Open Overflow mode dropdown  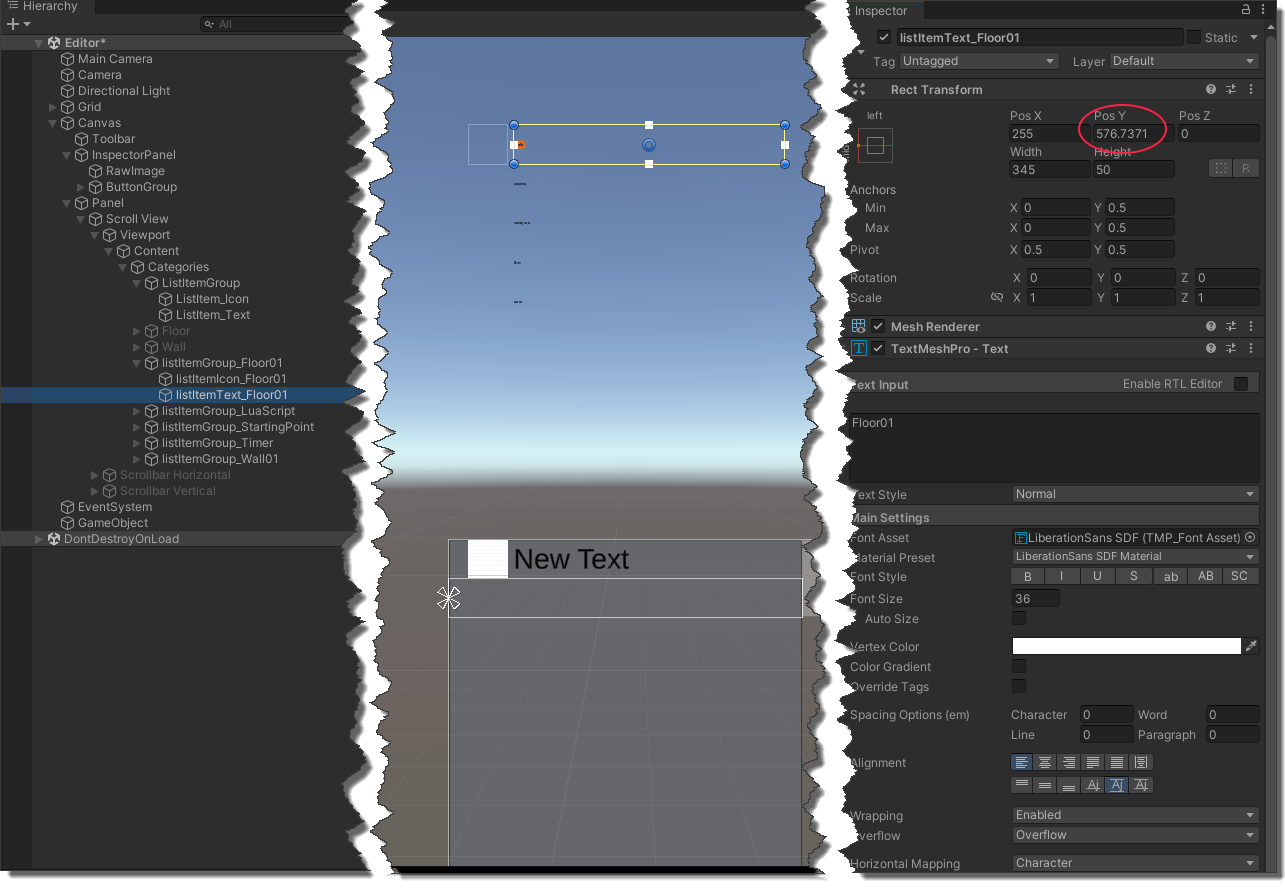[x=1135, y=835]
